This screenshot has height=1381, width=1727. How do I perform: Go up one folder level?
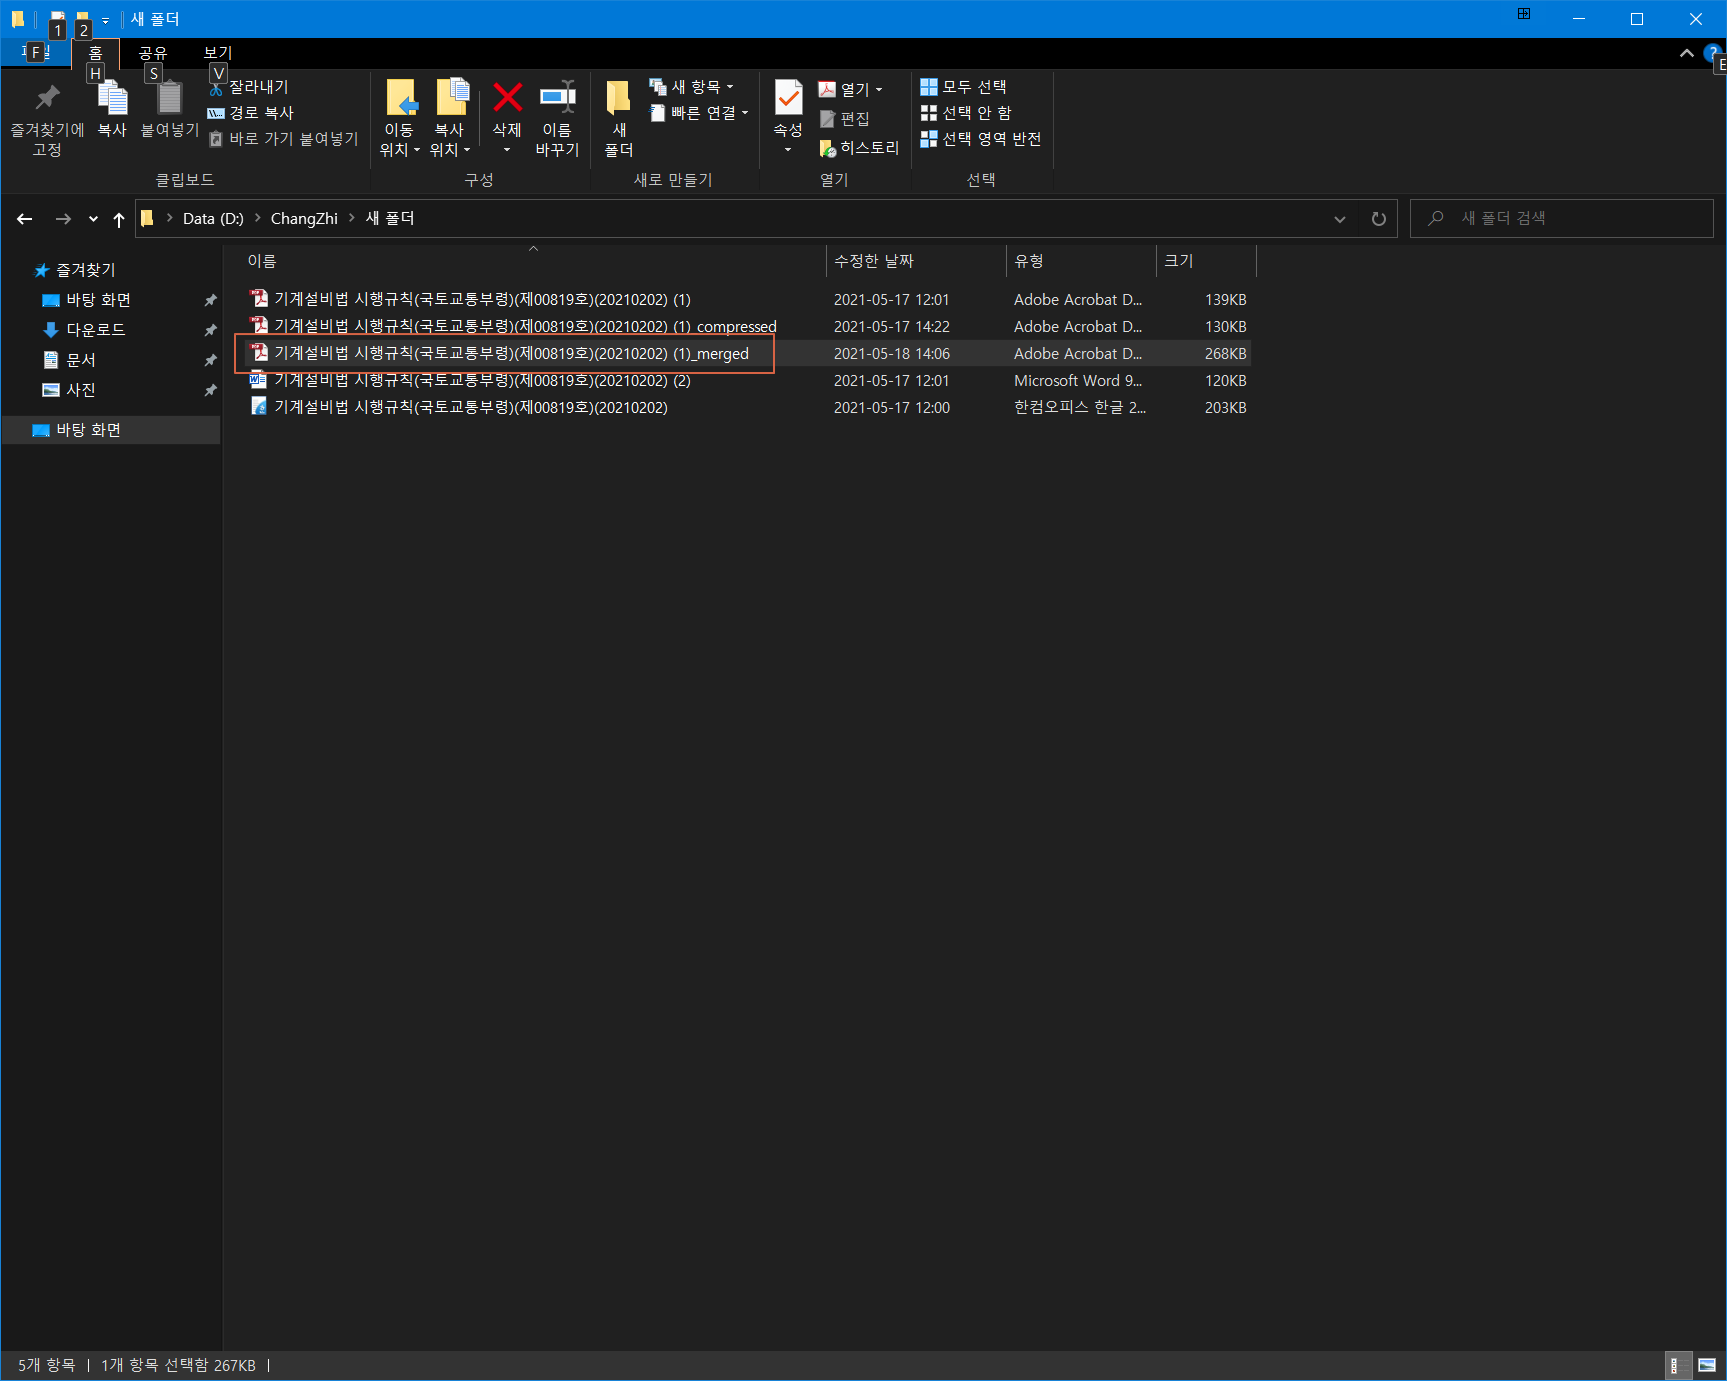pyautogui.click(x=119, y=219)
